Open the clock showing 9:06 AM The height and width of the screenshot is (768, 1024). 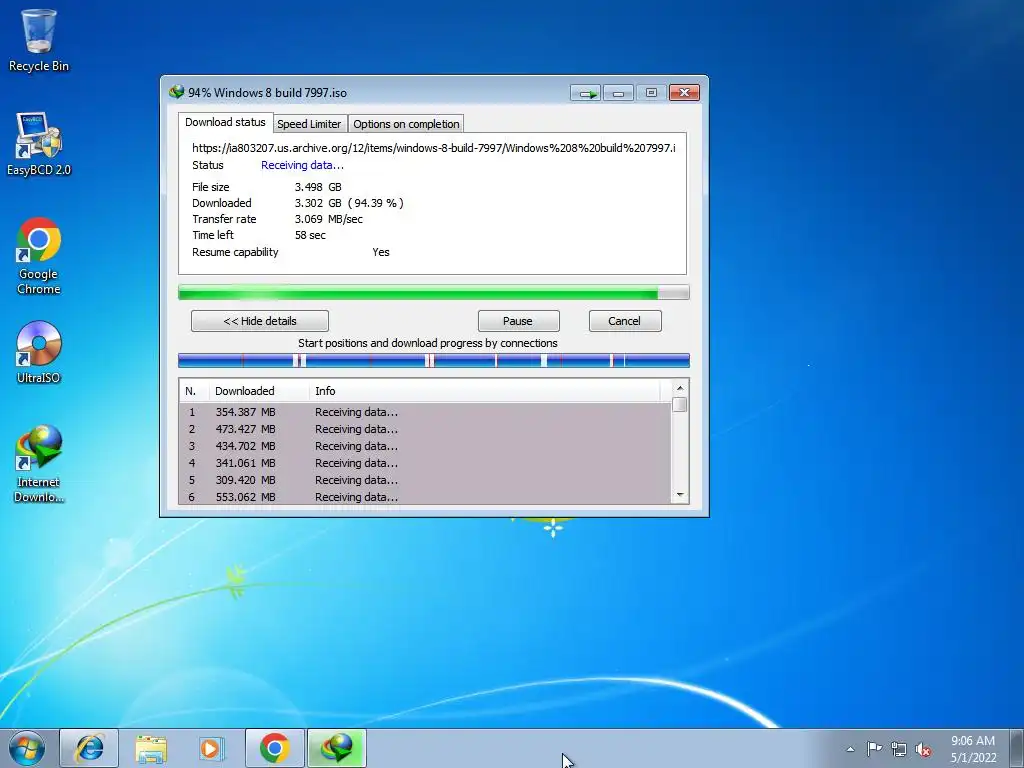[973, 749]
